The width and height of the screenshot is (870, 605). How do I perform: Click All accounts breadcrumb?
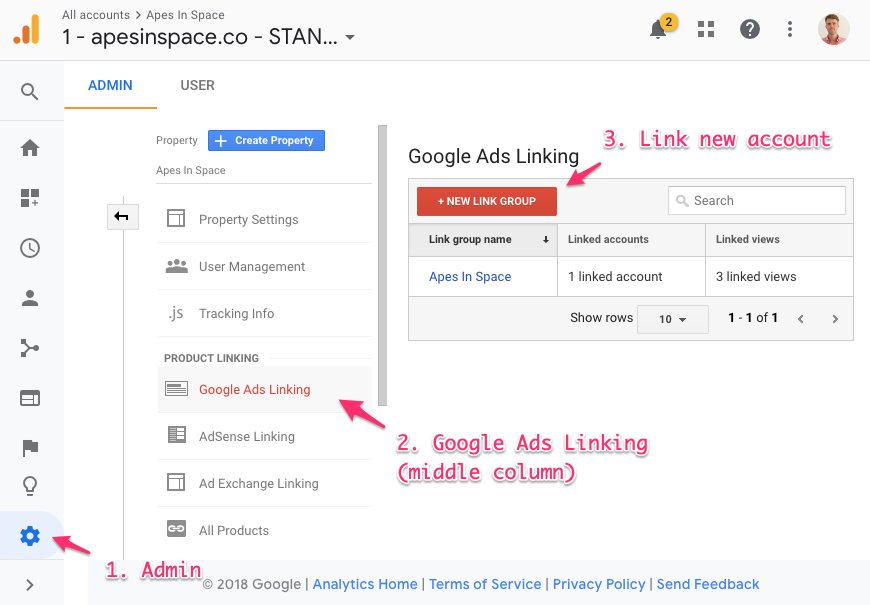96,15
